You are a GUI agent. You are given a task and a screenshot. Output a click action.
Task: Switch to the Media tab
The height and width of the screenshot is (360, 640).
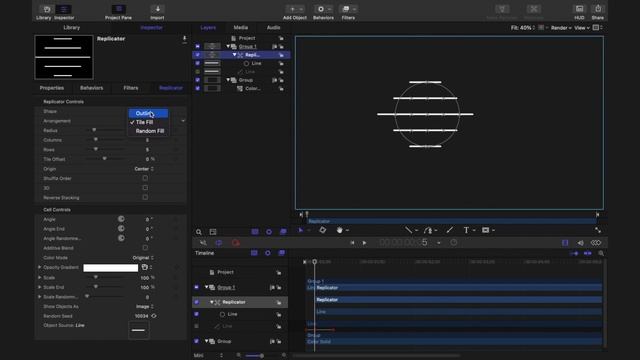241,28
